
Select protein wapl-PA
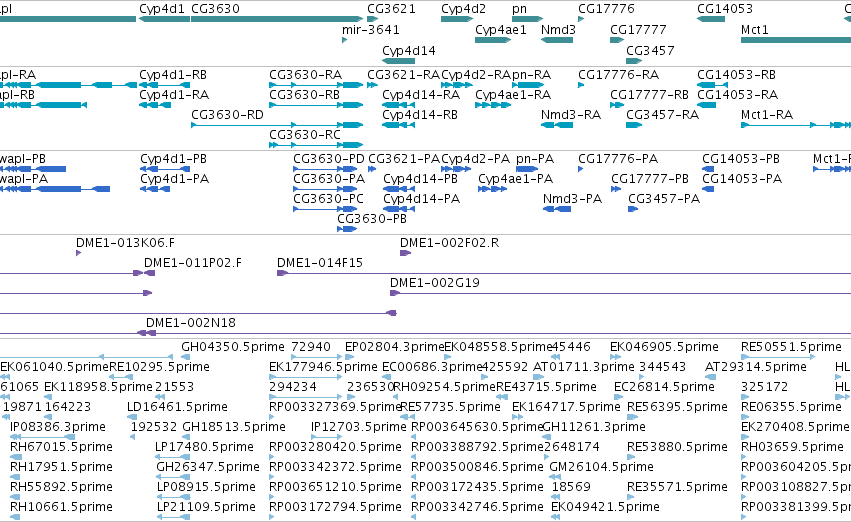tap(24, 179)
